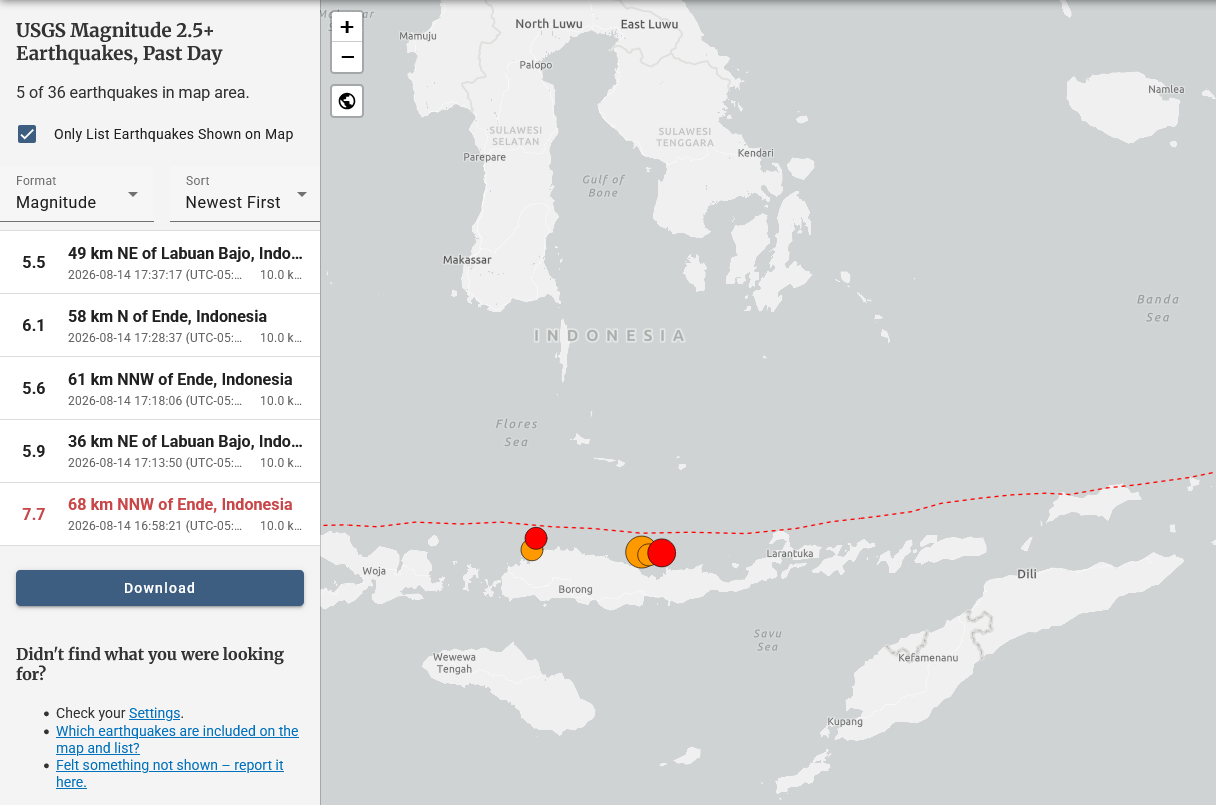
Task: Select the large red earthquake circle north of Ende
Action: [x=661, y=553]
